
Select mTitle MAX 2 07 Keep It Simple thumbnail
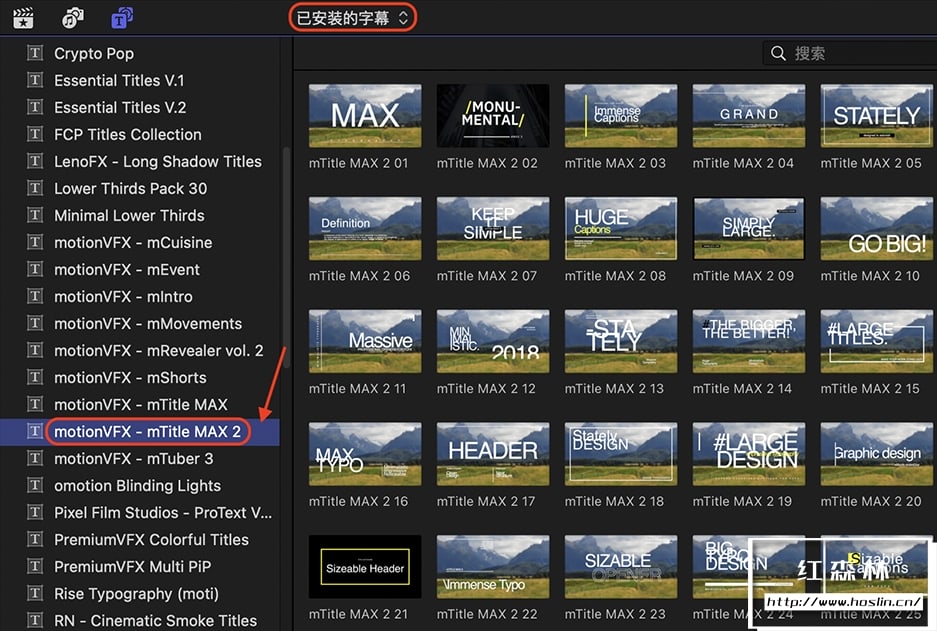[492, 228]
